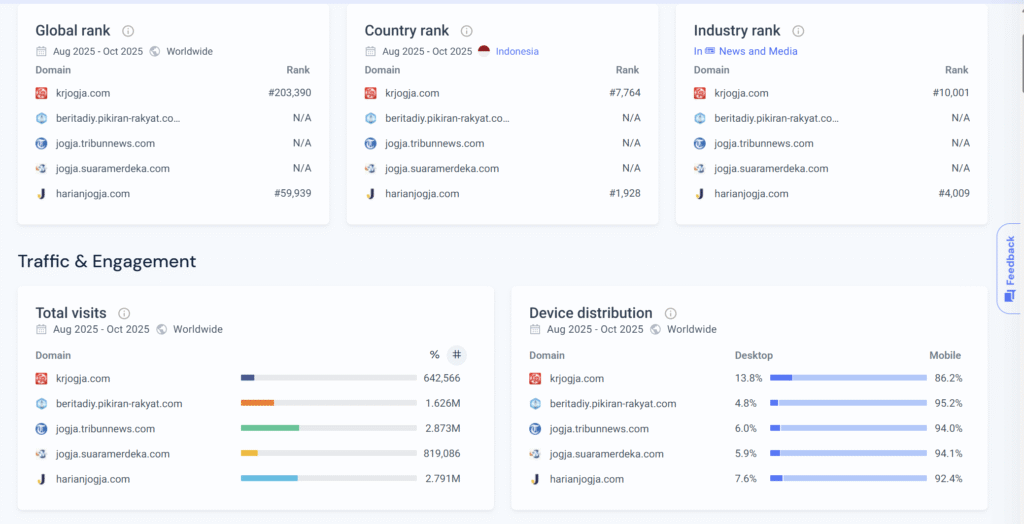Click the green jogja.tribunnews.com visits bar
The image size is (1024, 524).
point(270,429)
